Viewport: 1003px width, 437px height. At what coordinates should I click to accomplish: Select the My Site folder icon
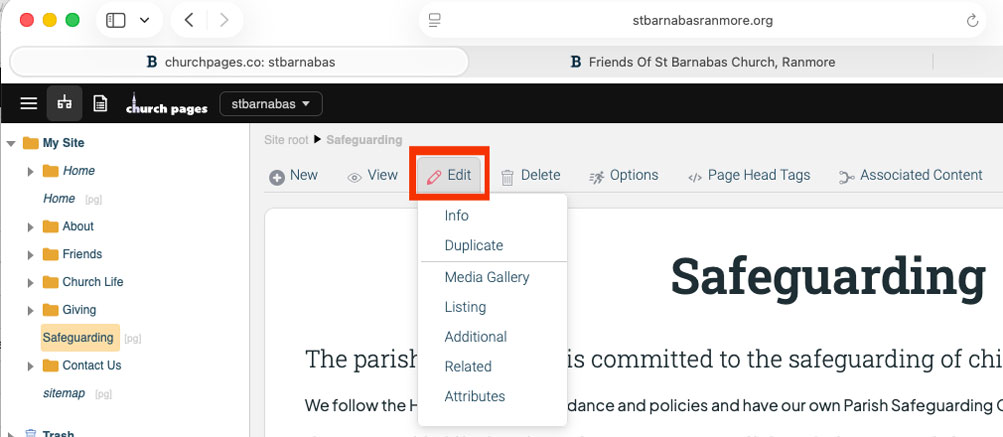(x=31, y=143)
